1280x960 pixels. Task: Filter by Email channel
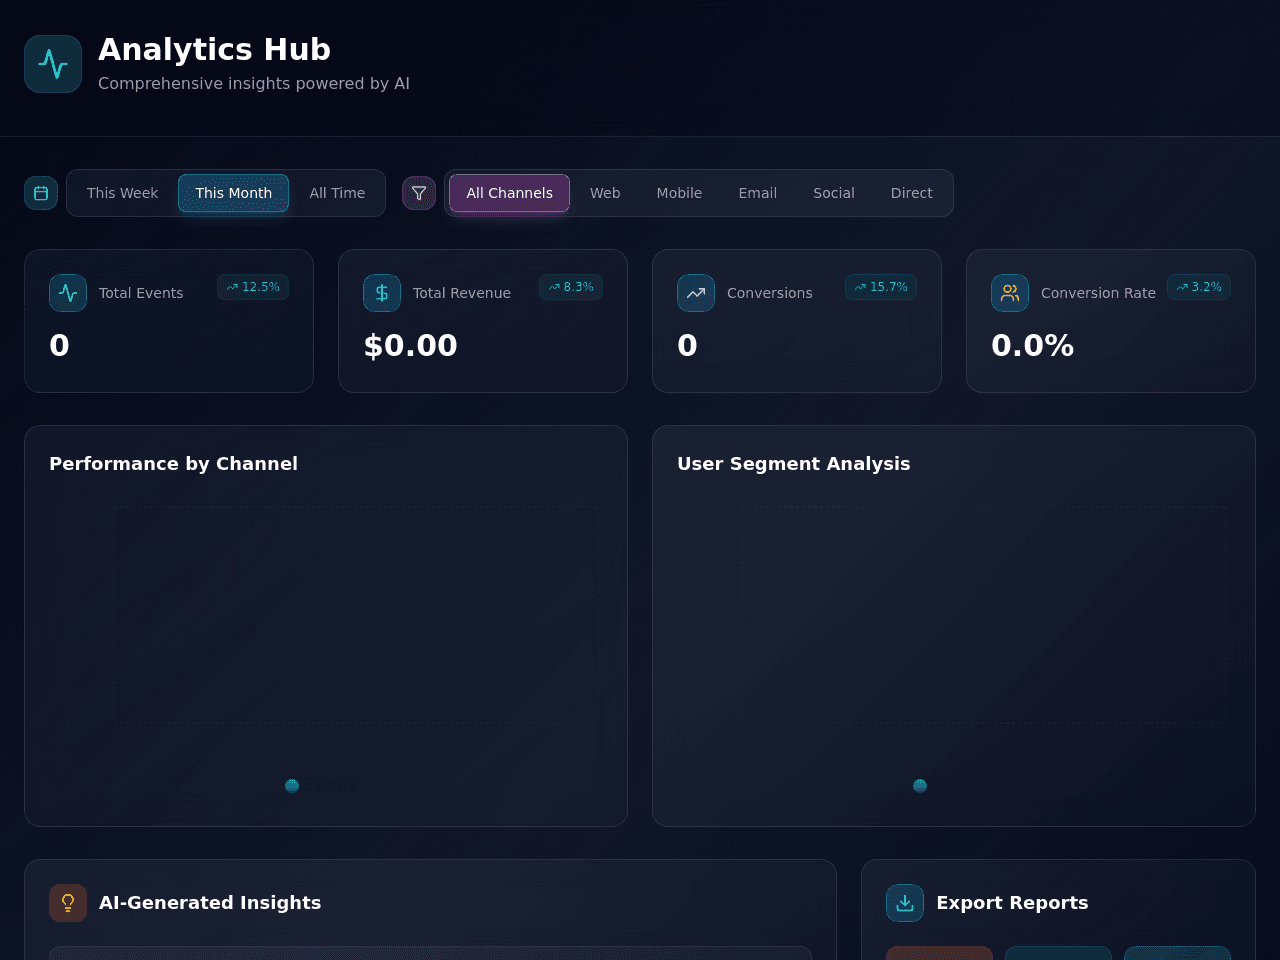coord(757,193)
